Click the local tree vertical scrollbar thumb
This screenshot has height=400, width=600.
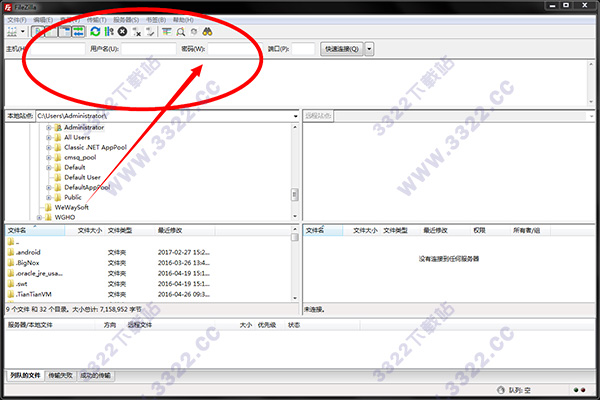295,194
